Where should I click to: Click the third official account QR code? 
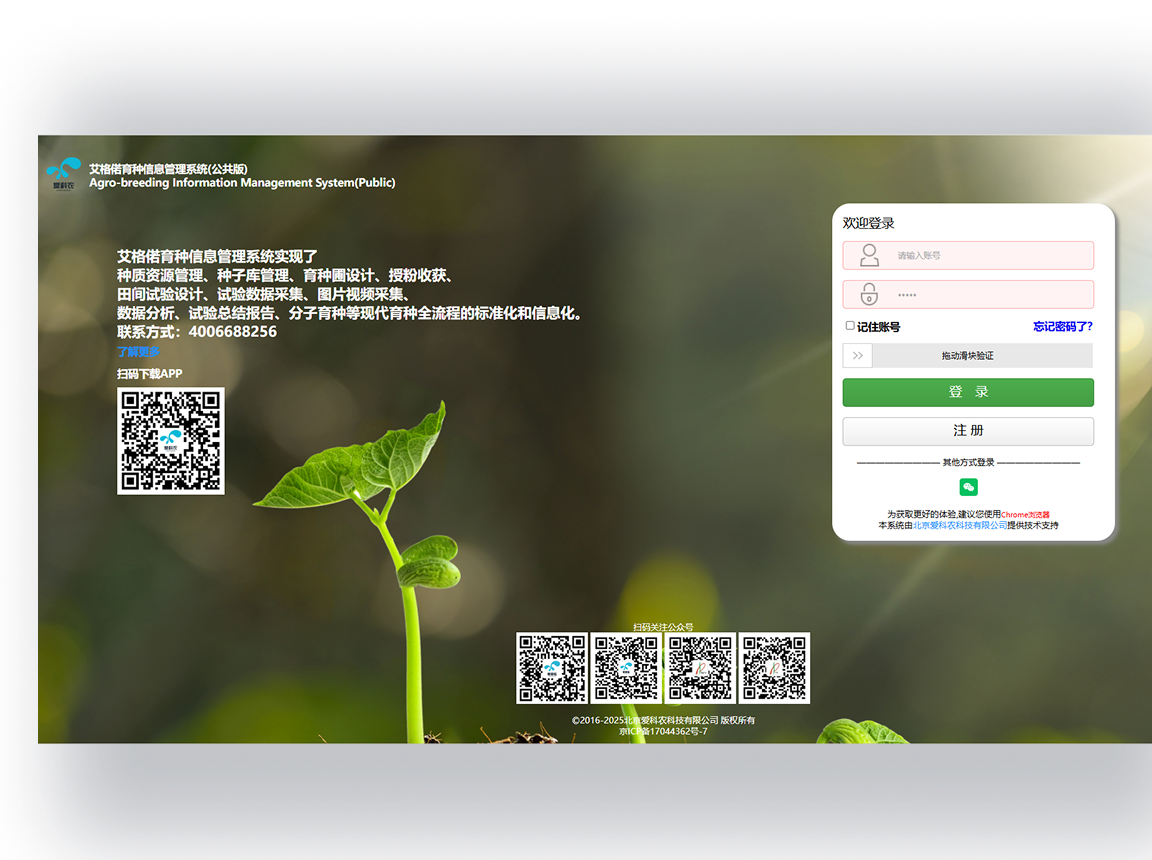coord(700,667)
